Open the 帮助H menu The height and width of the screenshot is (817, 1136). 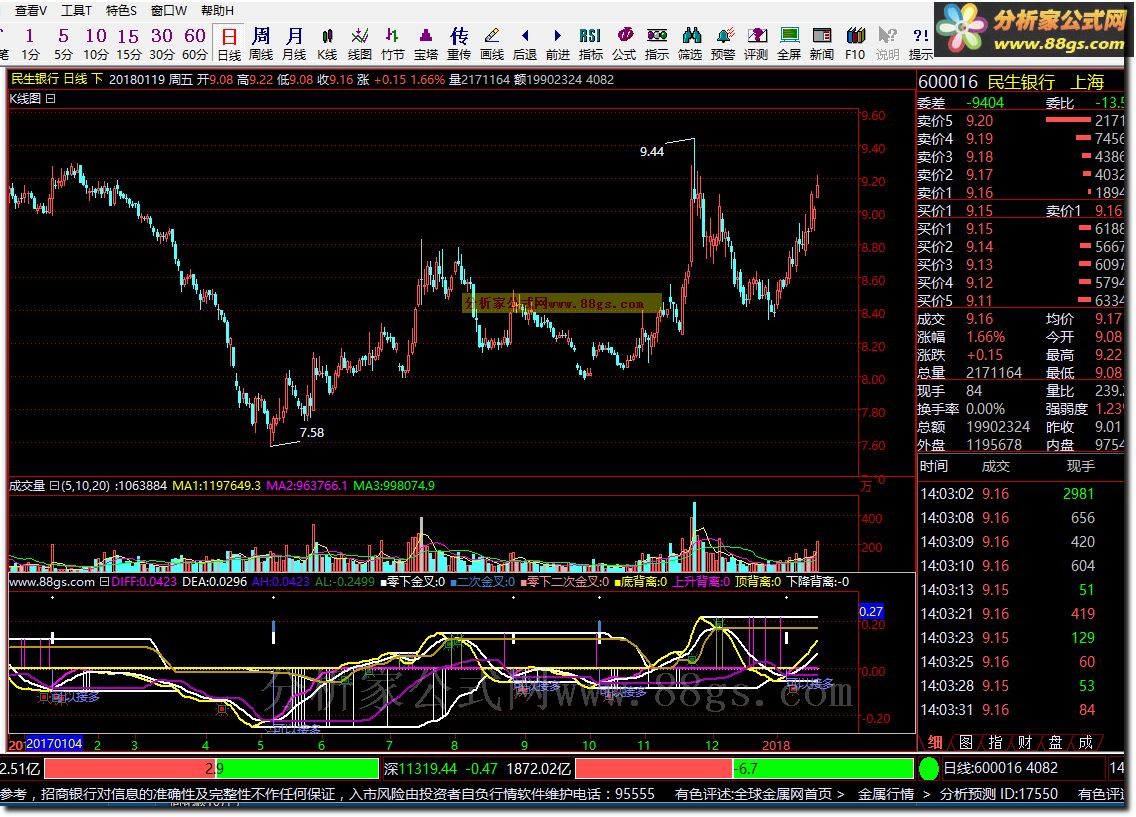[x=217, y=11]
